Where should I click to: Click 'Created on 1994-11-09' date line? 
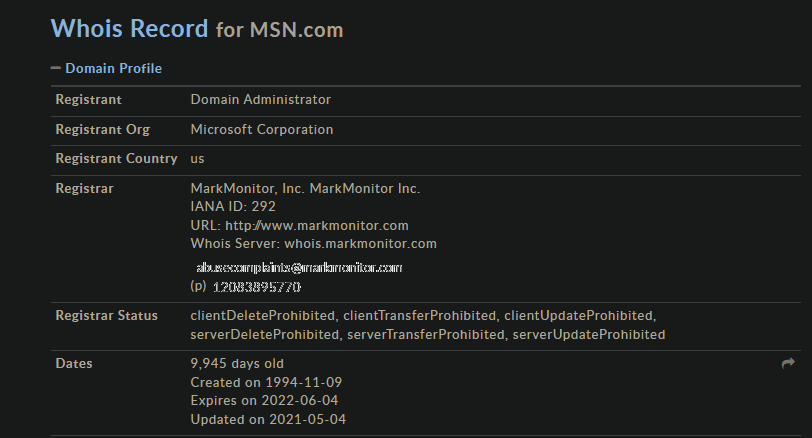tap(266, 382)
